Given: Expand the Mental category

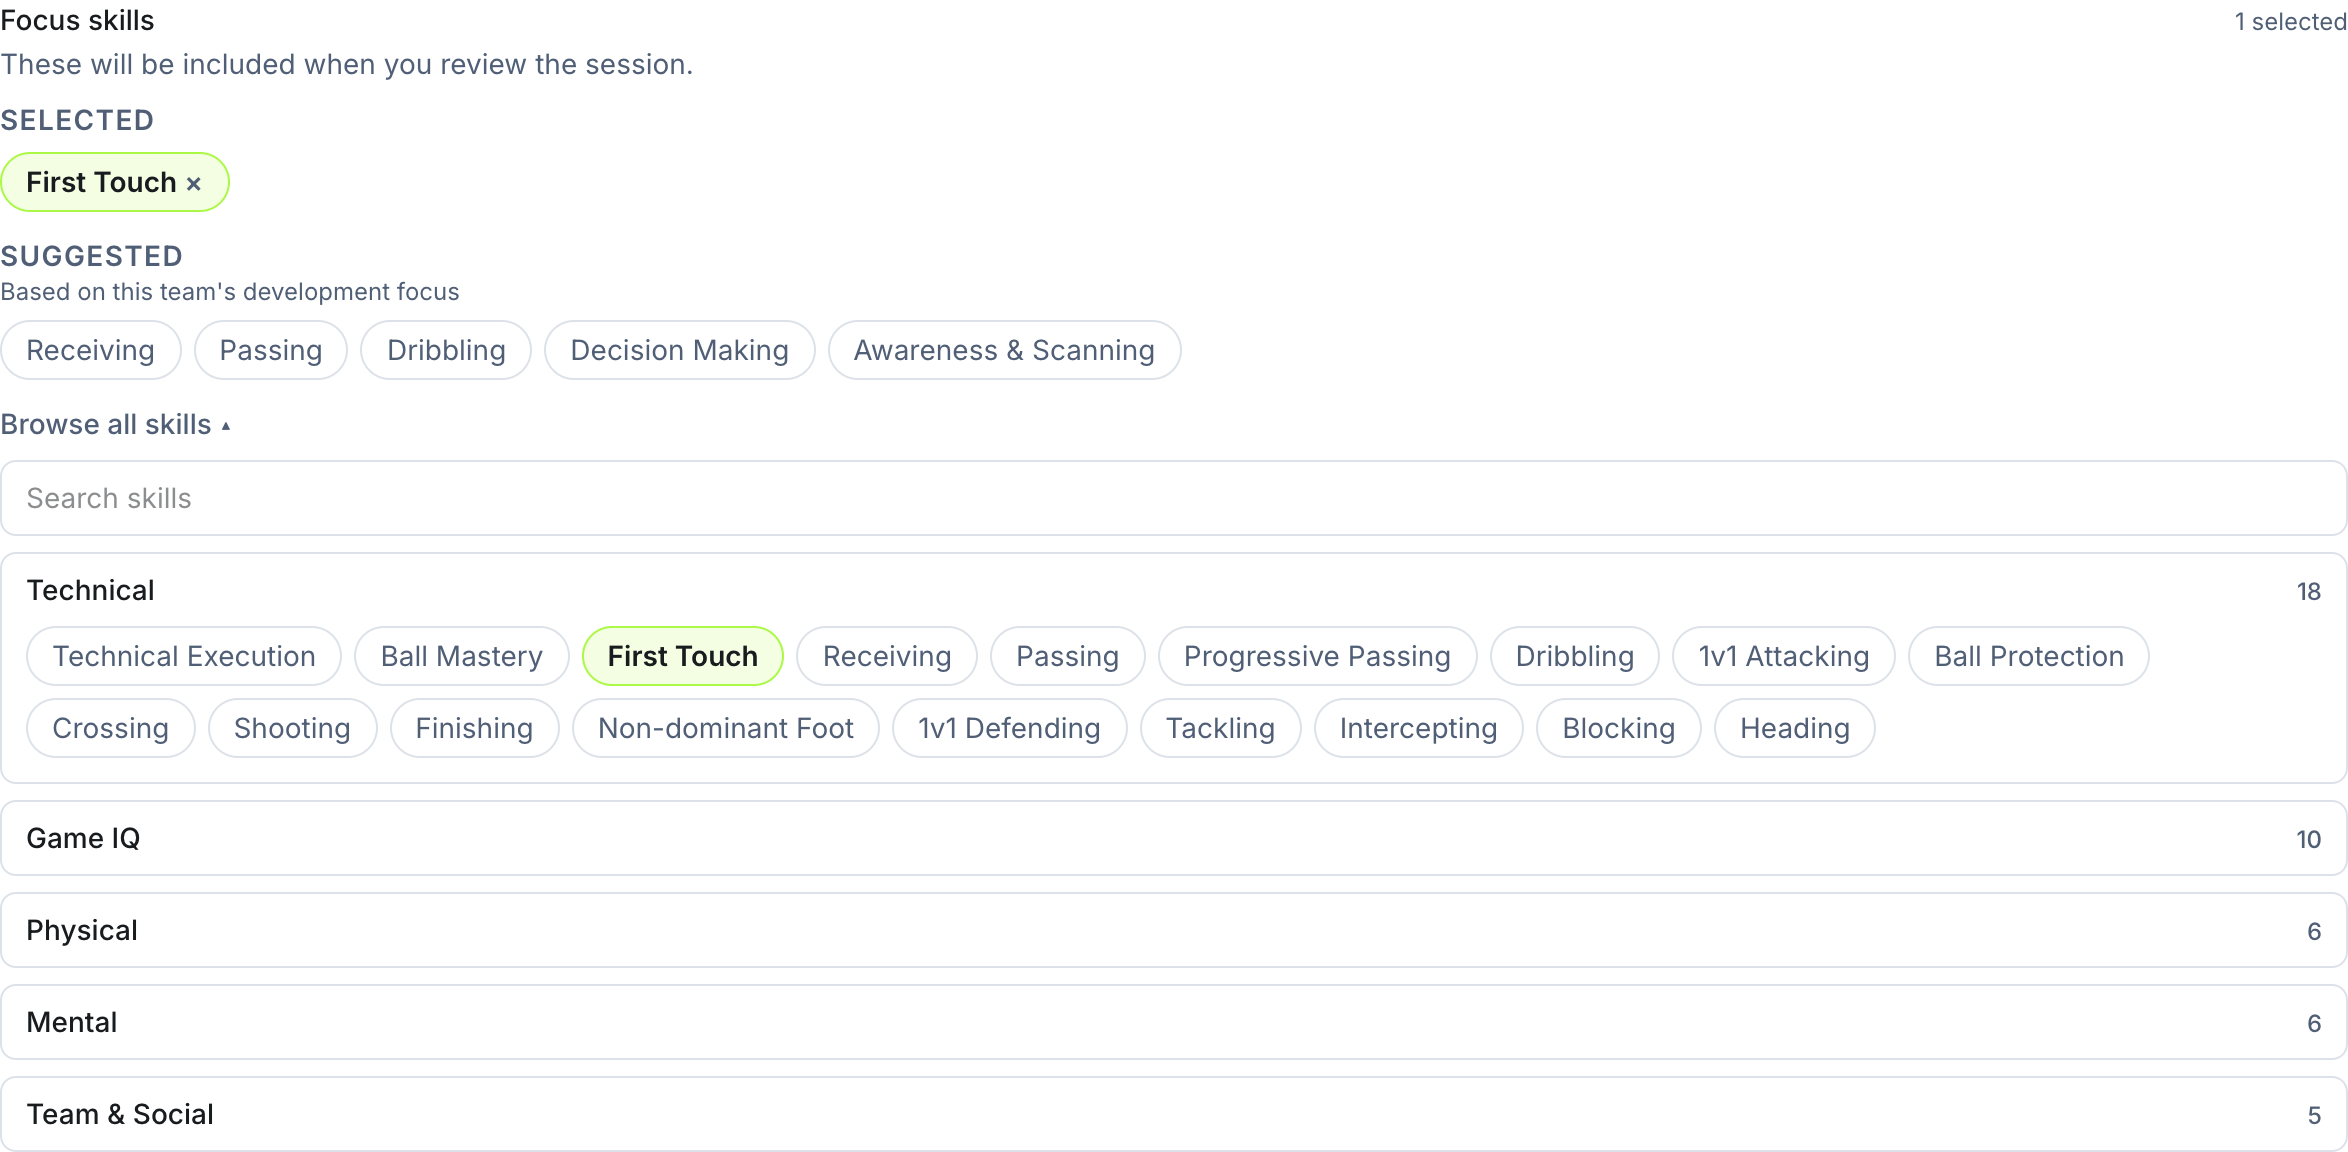Looking at the screenshot, I should 1174,1022.
